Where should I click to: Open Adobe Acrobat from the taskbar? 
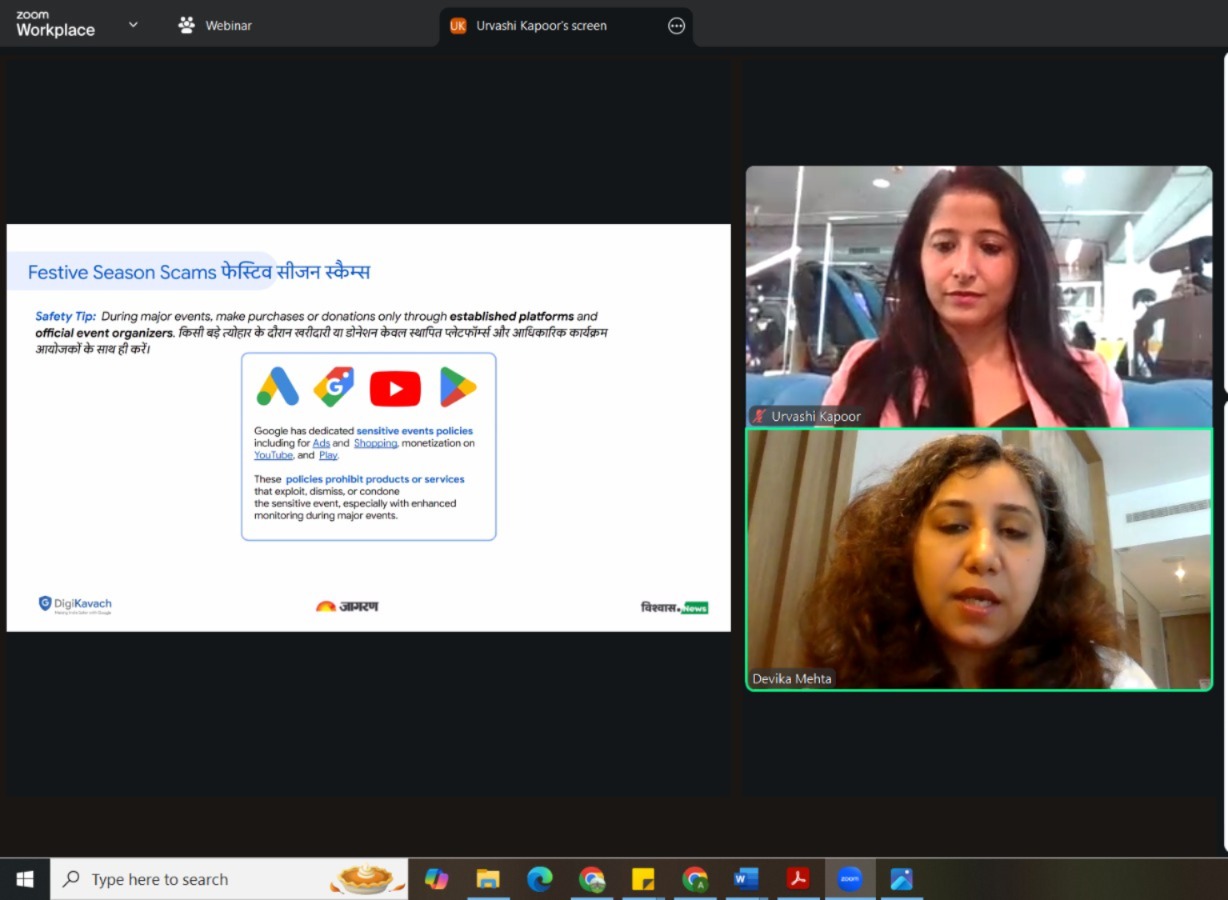click(797, 879)
